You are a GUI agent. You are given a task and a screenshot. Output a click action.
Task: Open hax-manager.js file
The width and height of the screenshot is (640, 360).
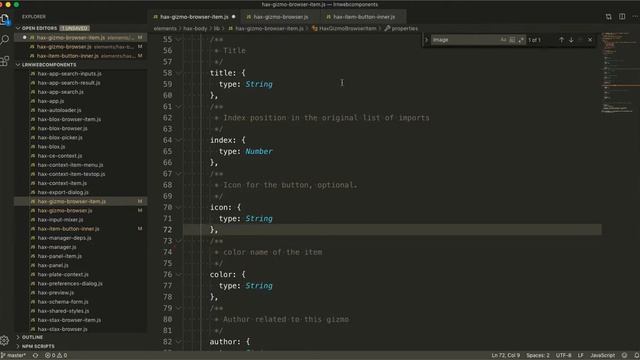tap(57, 247)
